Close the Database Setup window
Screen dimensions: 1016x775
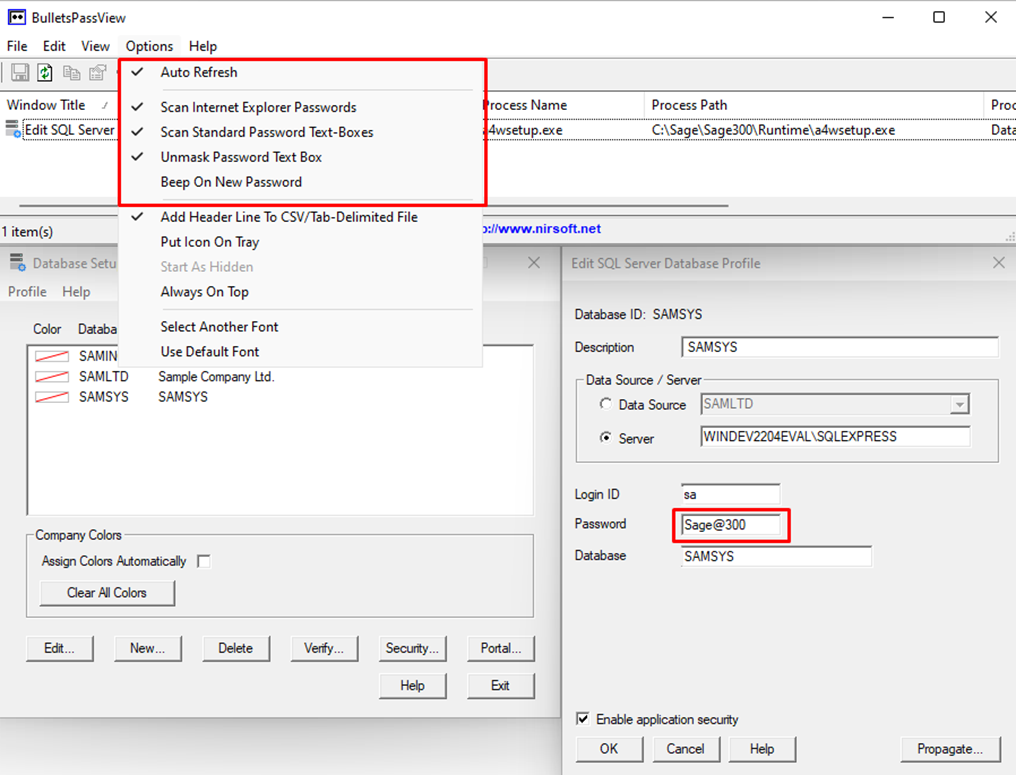(533, 263)
